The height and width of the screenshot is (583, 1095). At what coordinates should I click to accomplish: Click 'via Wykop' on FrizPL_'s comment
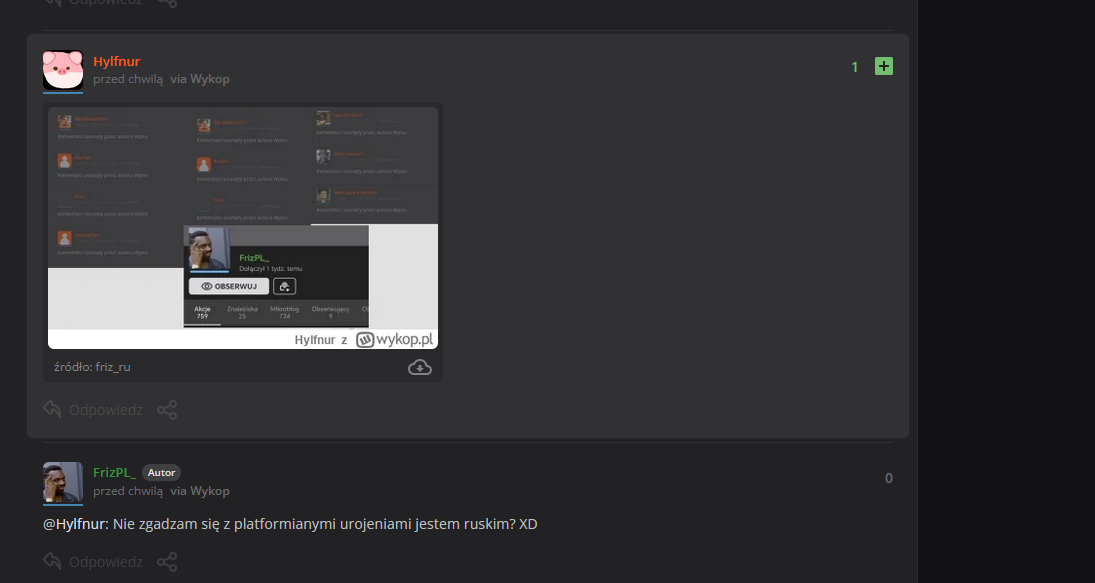tap(200, 491)
